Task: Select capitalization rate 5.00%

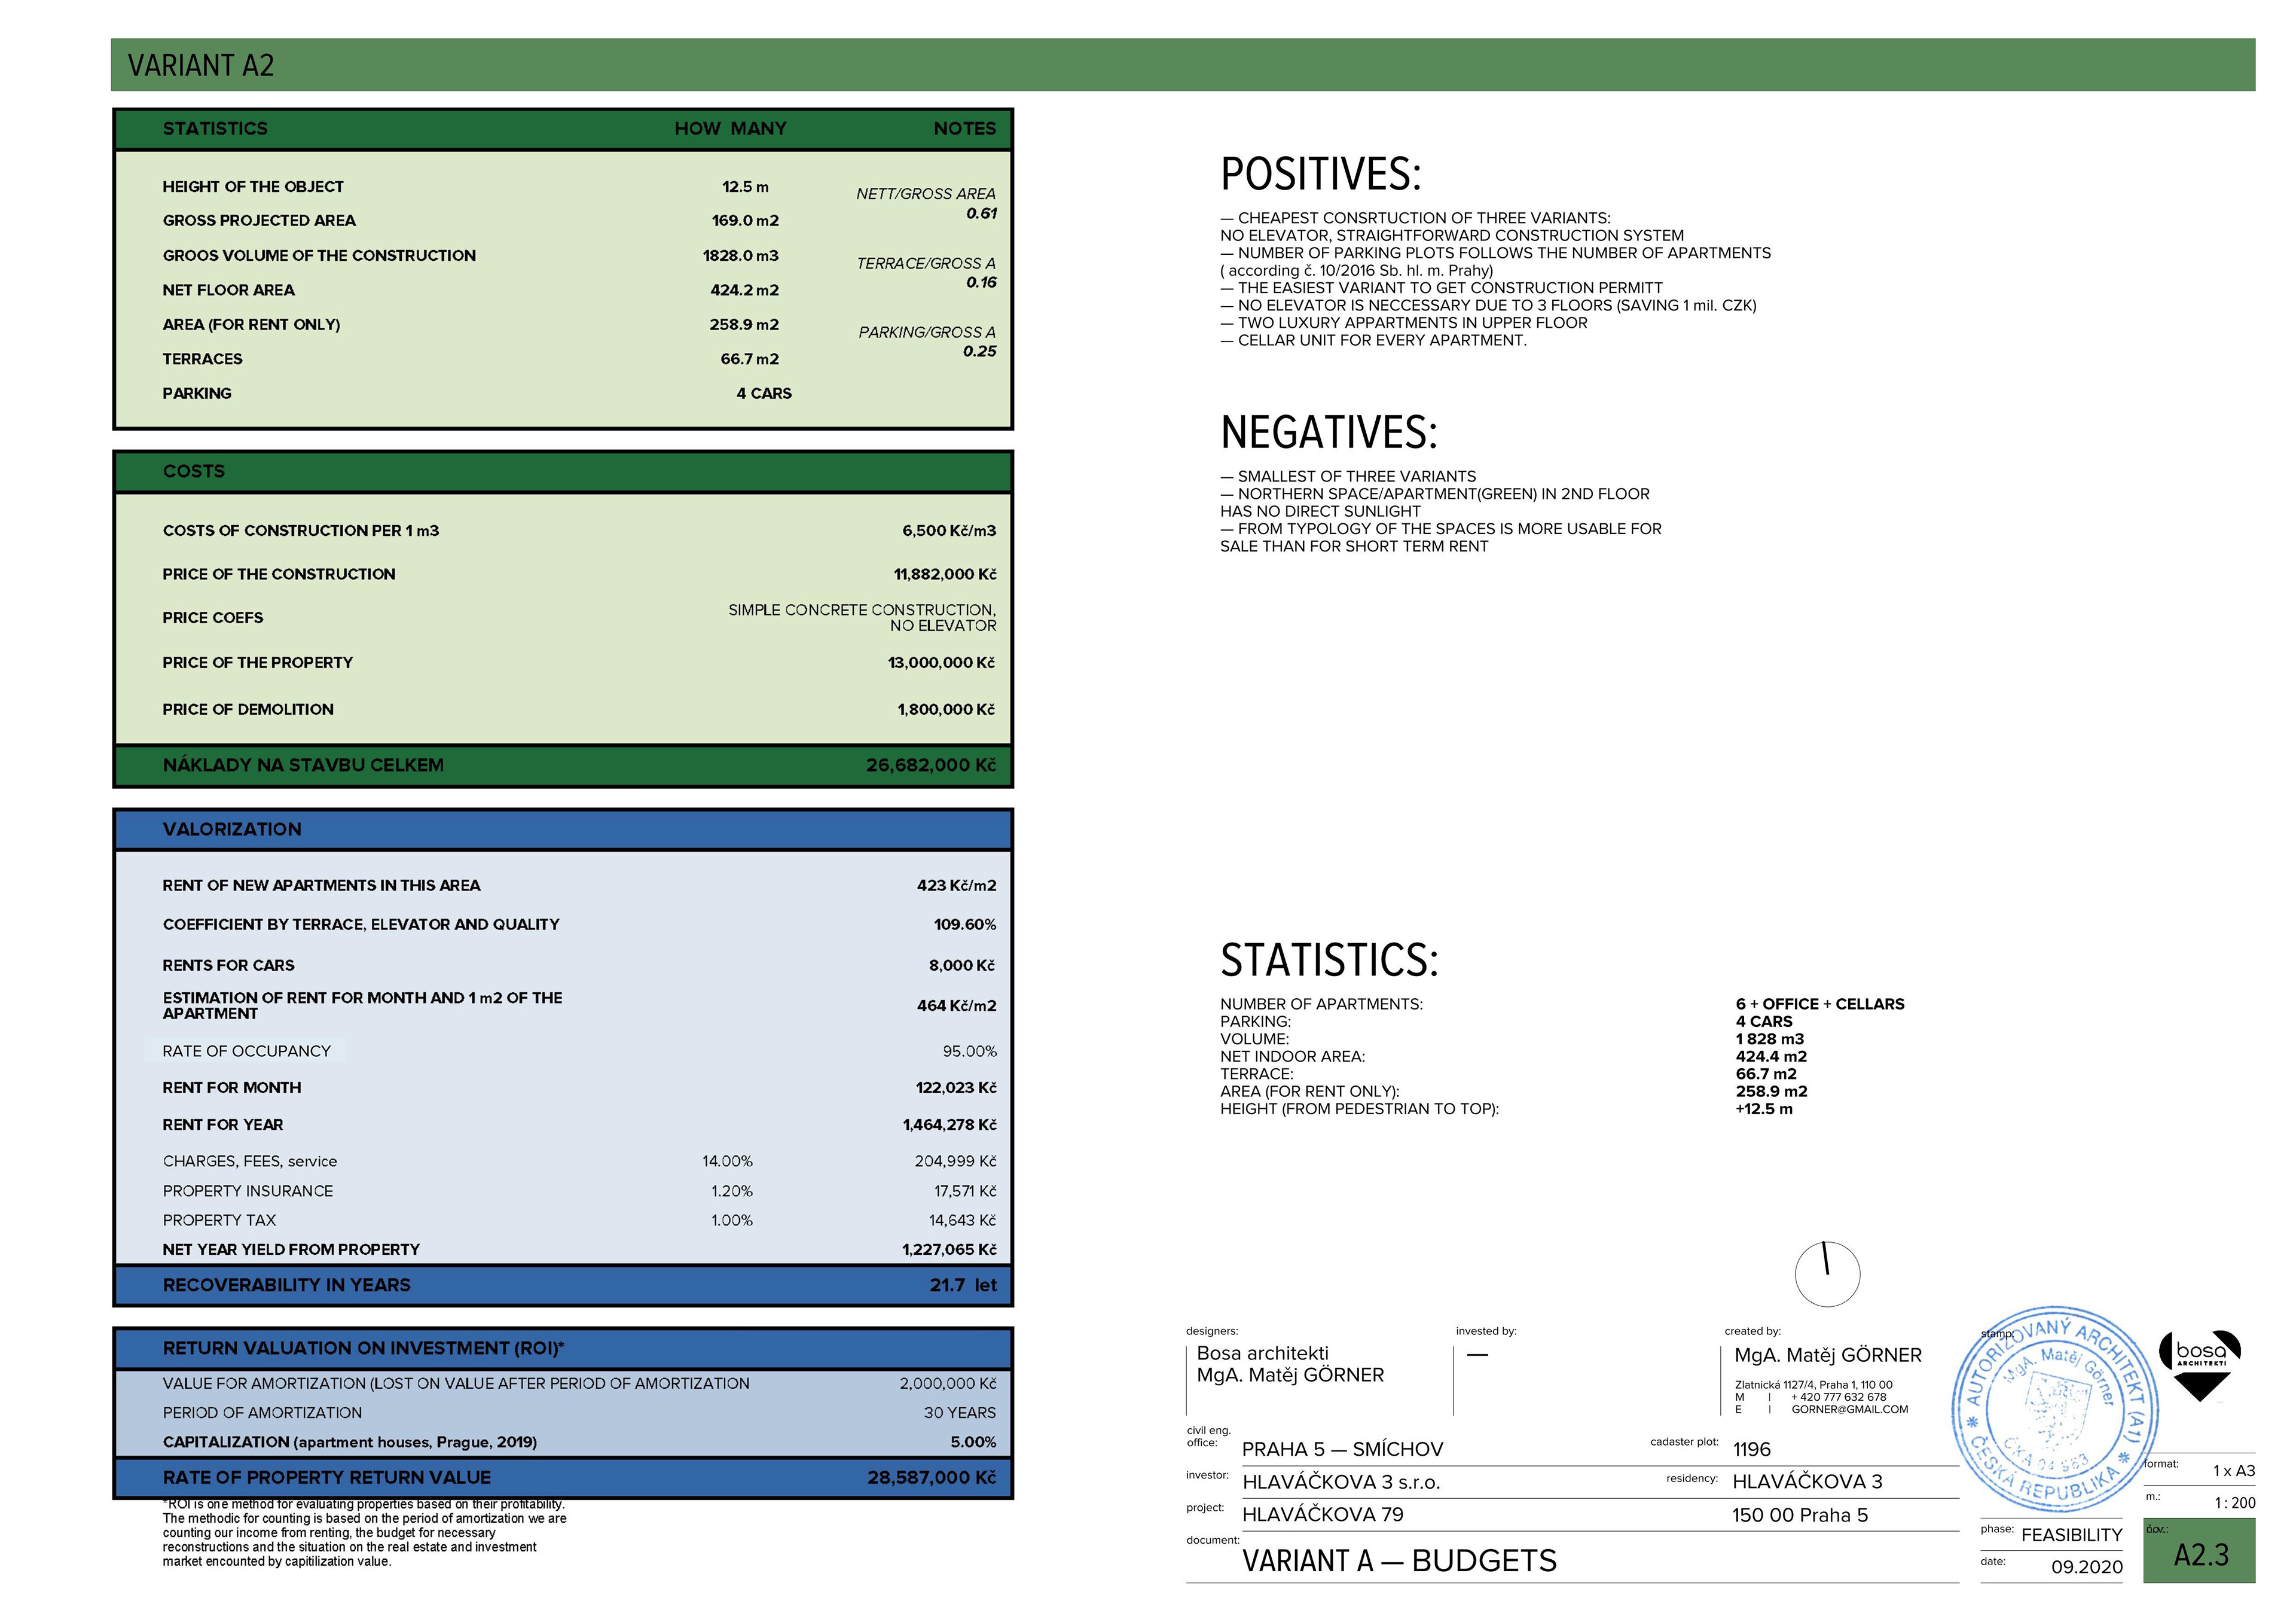Action: click(973, 1442)
